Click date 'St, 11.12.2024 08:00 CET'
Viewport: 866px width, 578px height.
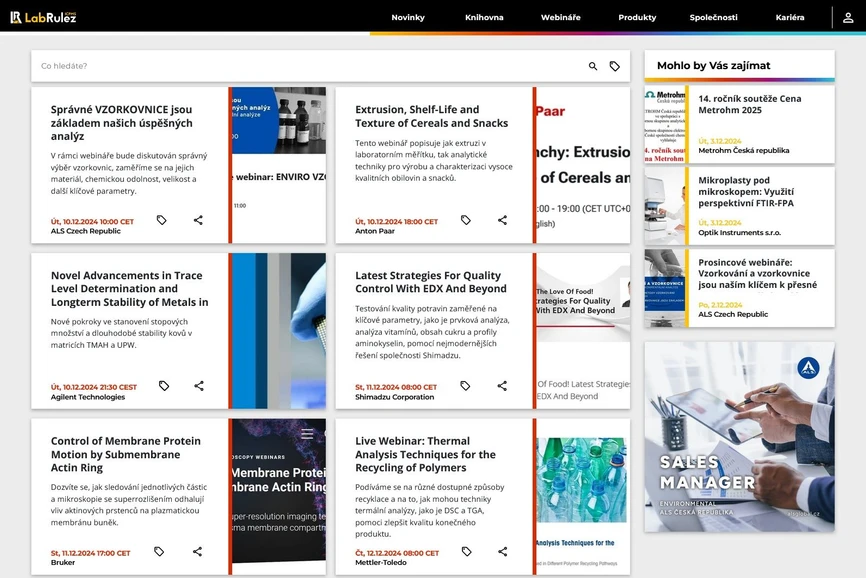click(x=396, y=387)
